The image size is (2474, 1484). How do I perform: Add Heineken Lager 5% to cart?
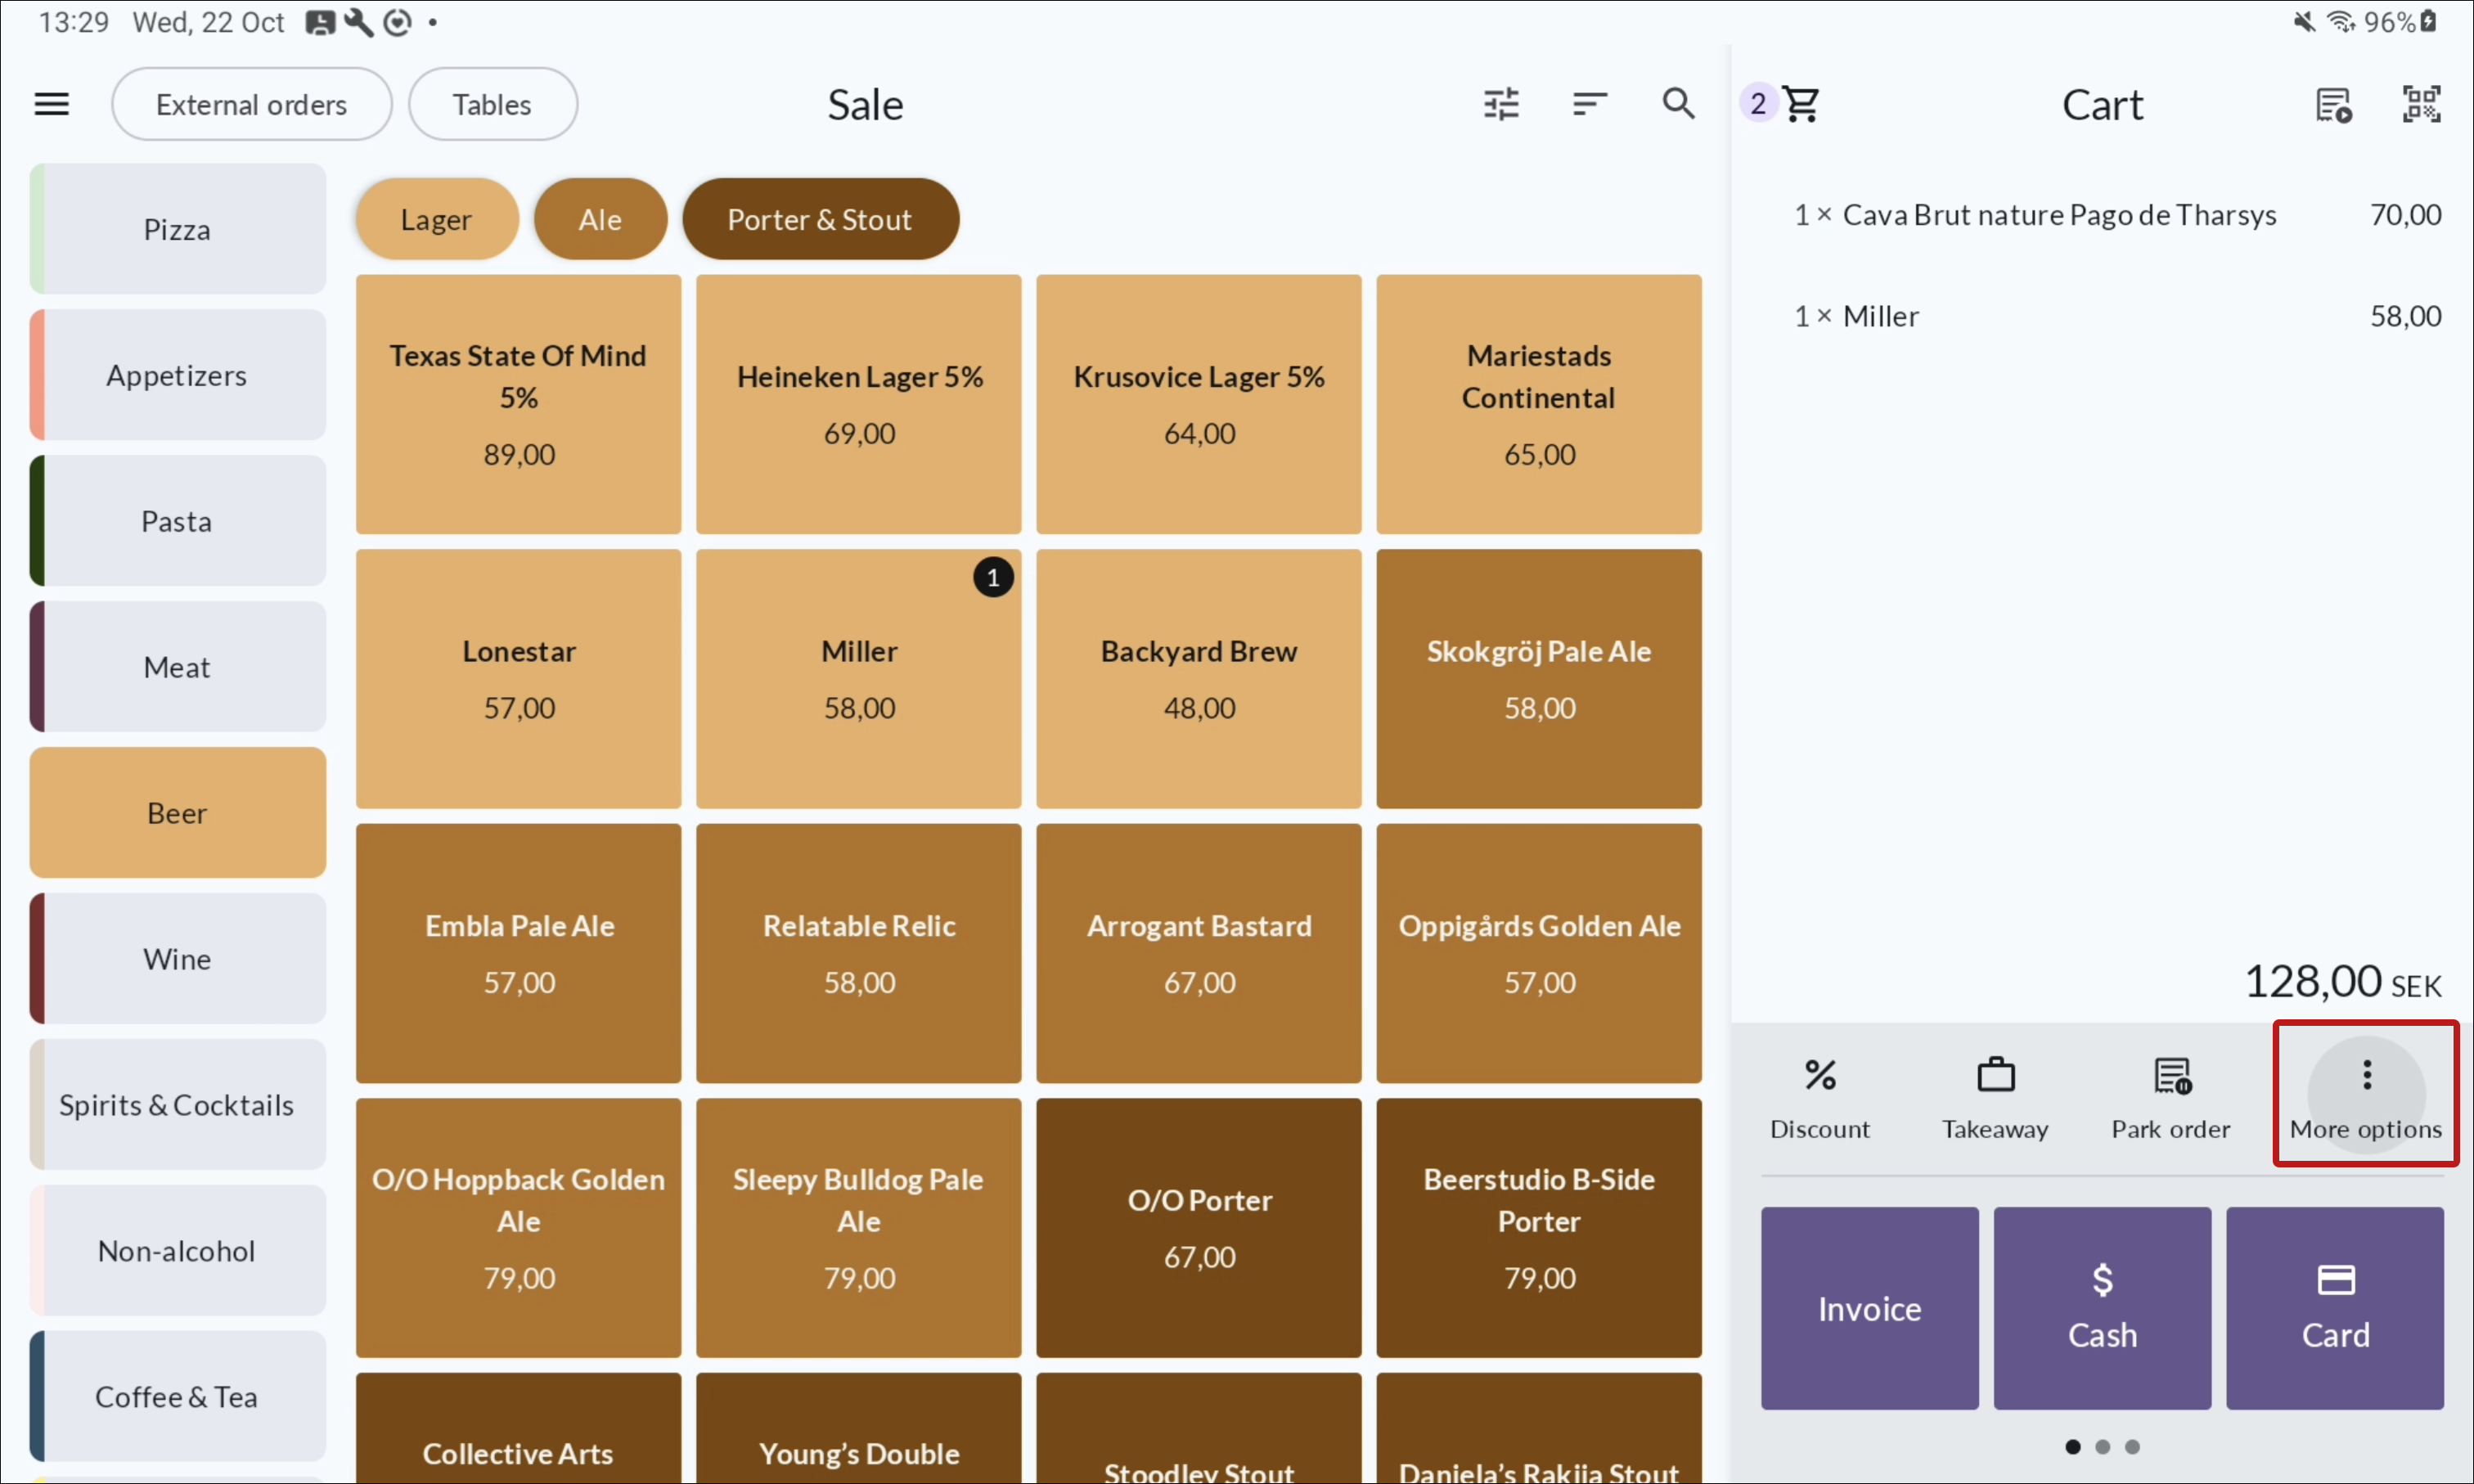tap(858, 404)
